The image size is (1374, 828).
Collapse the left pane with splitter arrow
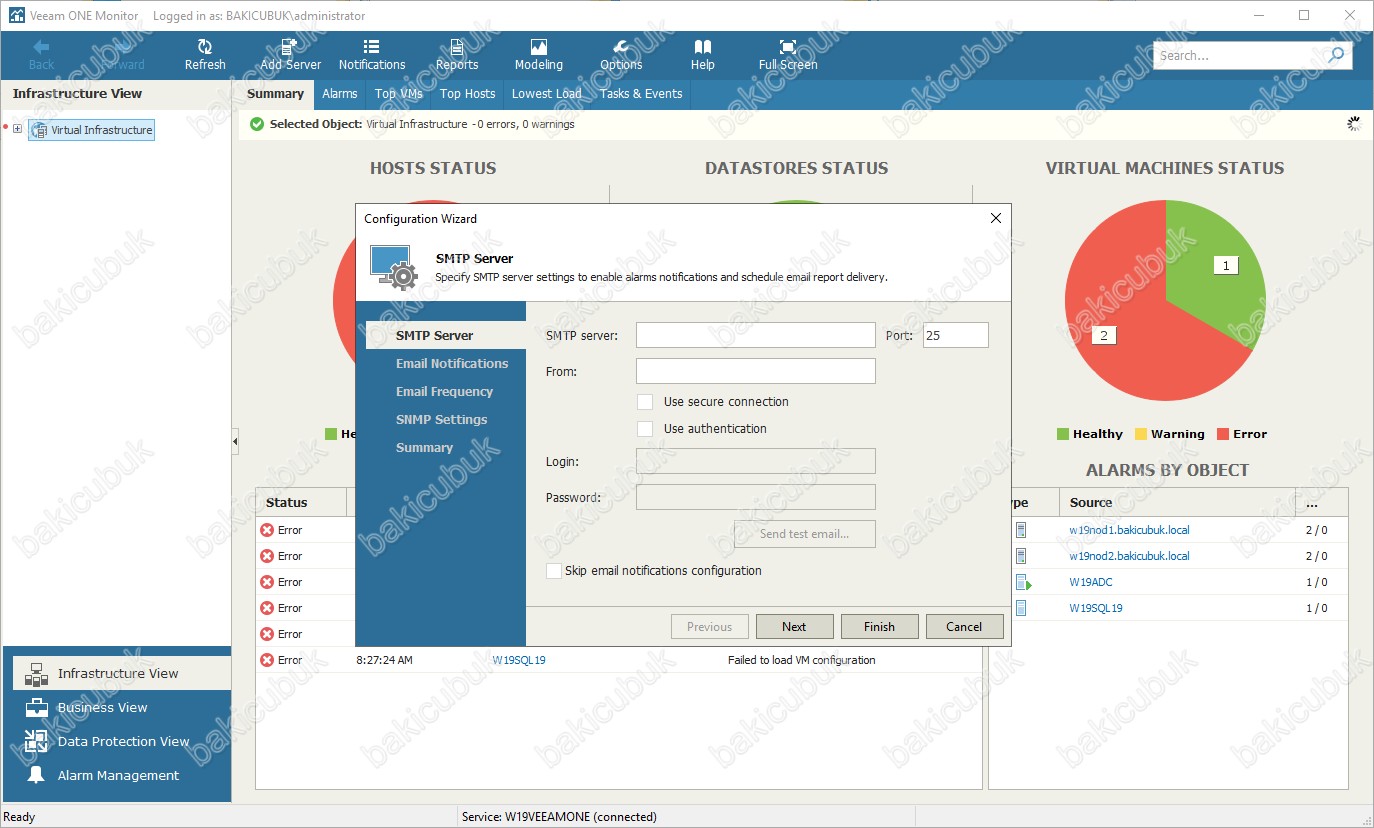pyautogui.click(x=235, y=440)
